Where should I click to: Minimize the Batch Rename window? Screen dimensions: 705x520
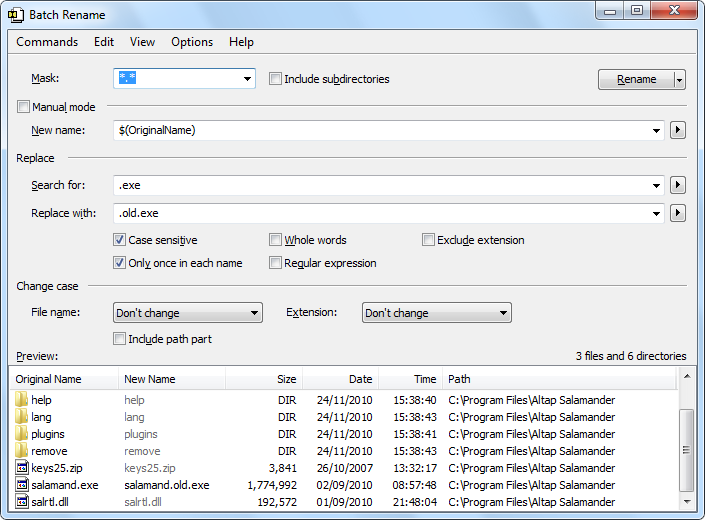(x=610, y=11)
